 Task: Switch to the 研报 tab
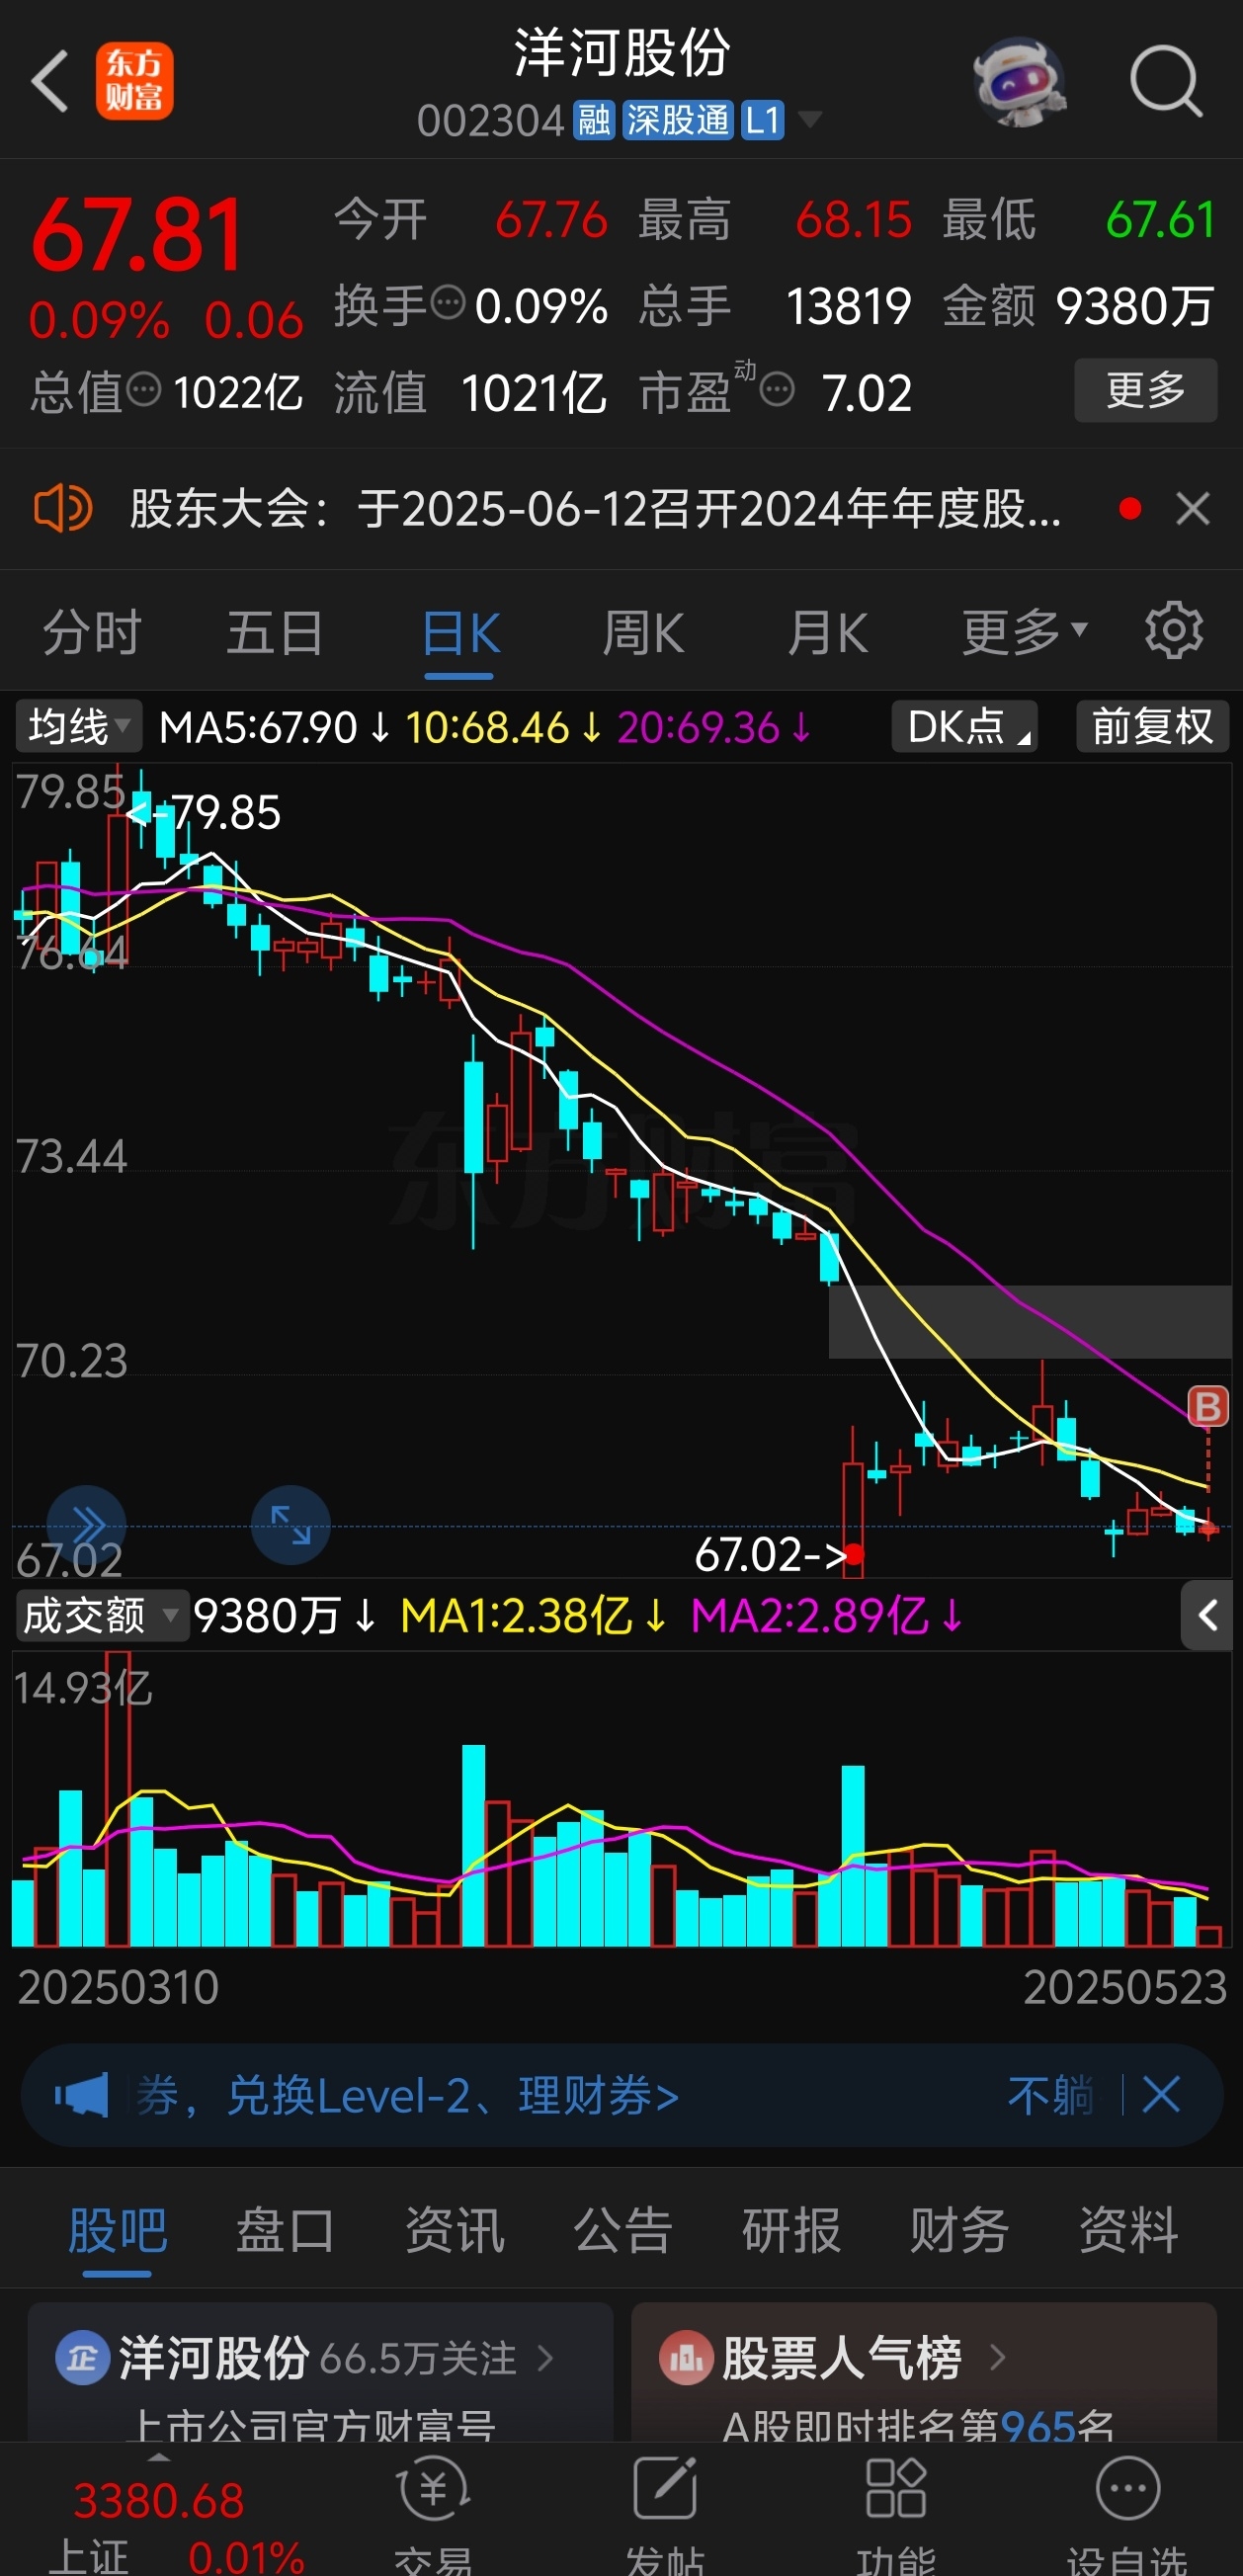(x=791, y=2232)
